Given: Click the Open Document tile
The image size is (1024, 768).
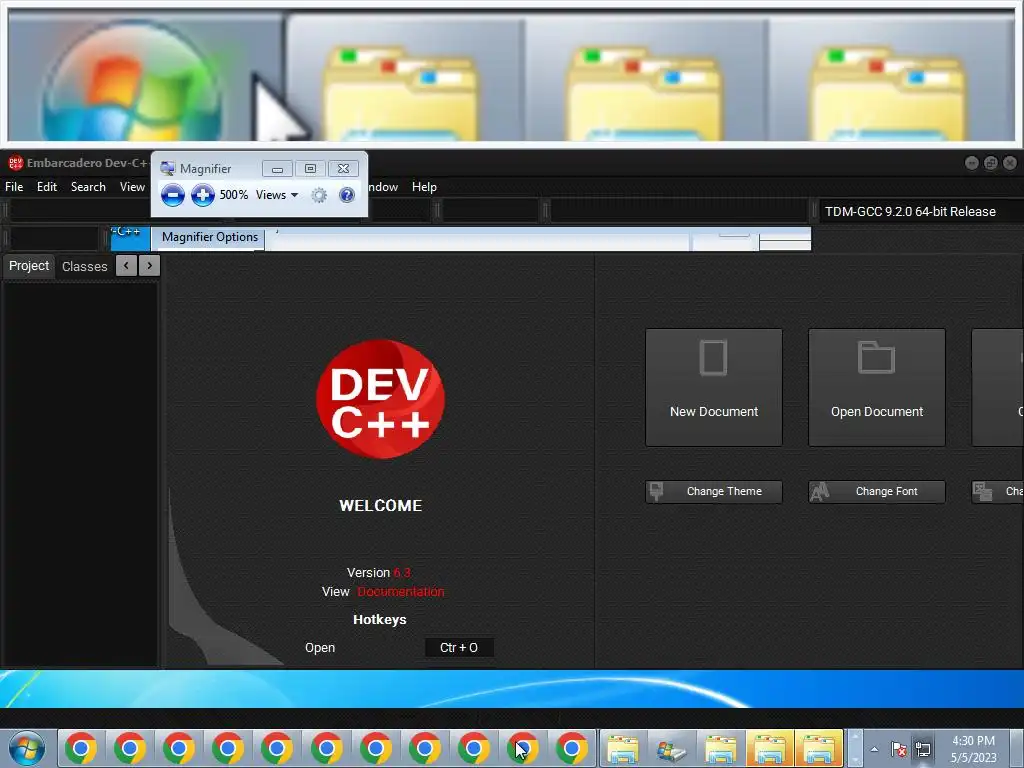Looking at the screenshot, I should pos(877,388).
